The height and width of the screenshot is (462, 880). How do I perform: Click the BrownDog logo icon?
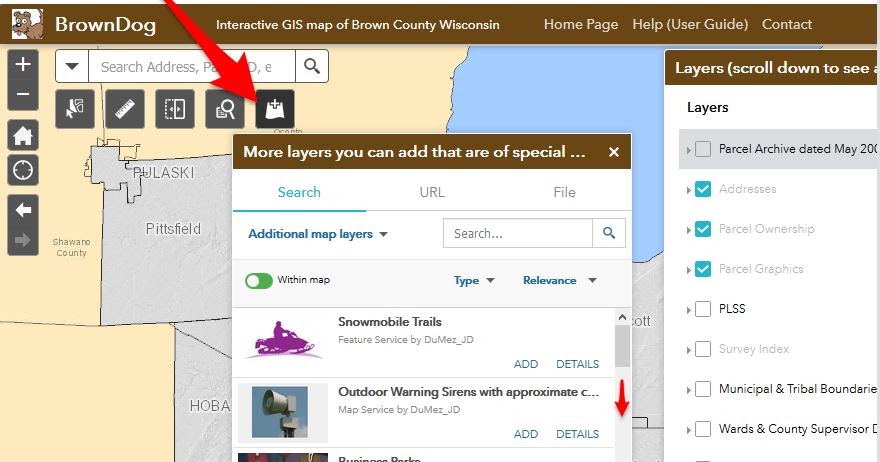[x=27, y=24]
